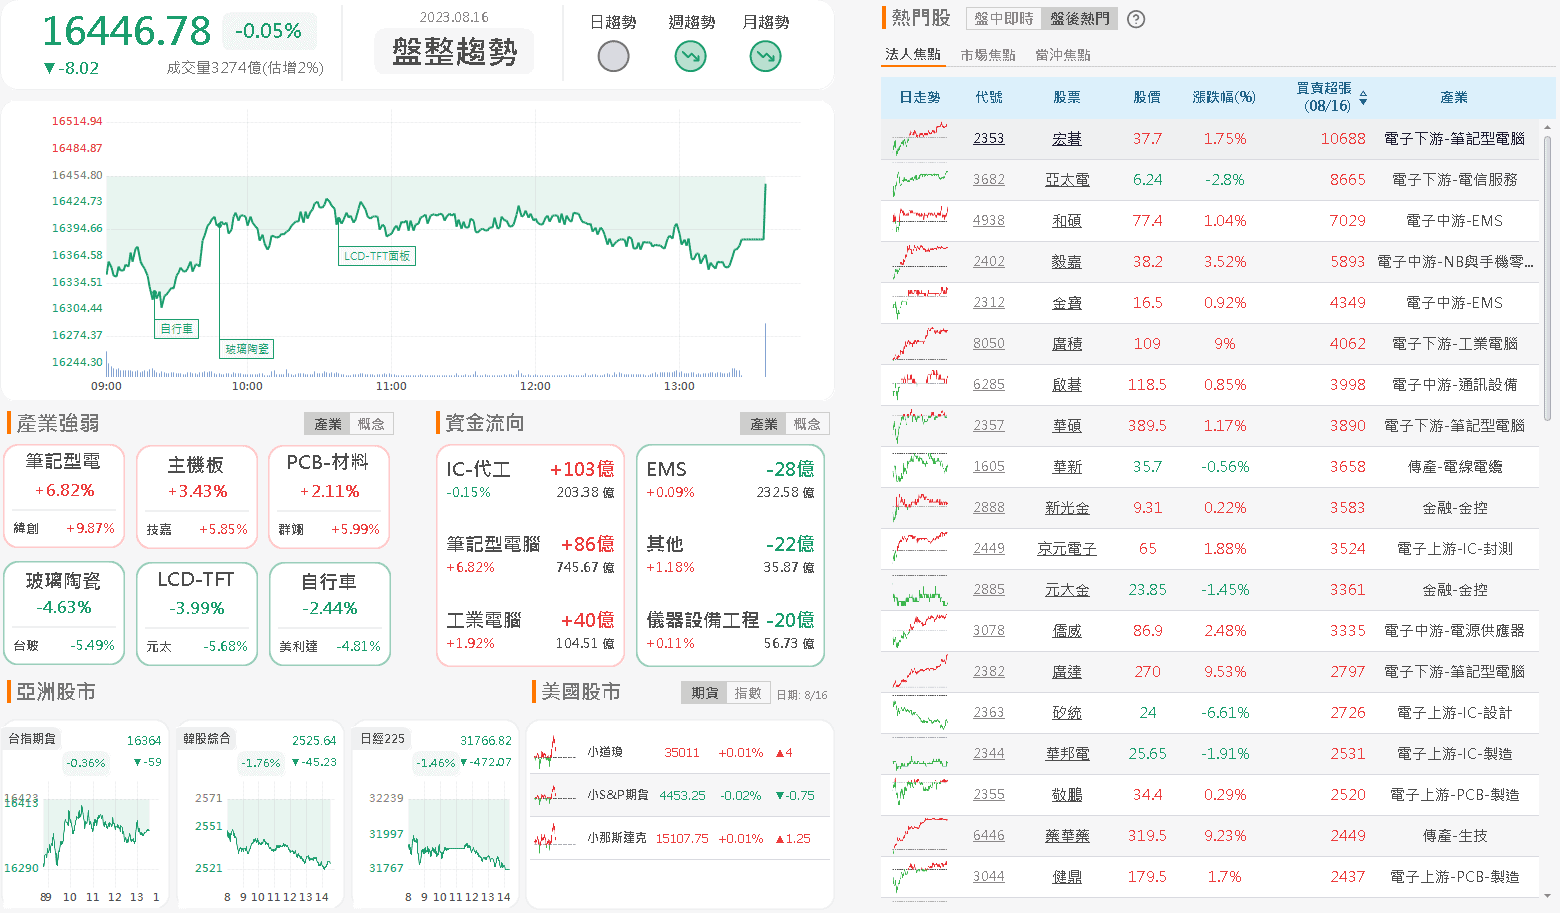Select 期貨 toggle in 美國股市 section
The height and width of the screenshot is (913, 1560).
click(704, 693)
